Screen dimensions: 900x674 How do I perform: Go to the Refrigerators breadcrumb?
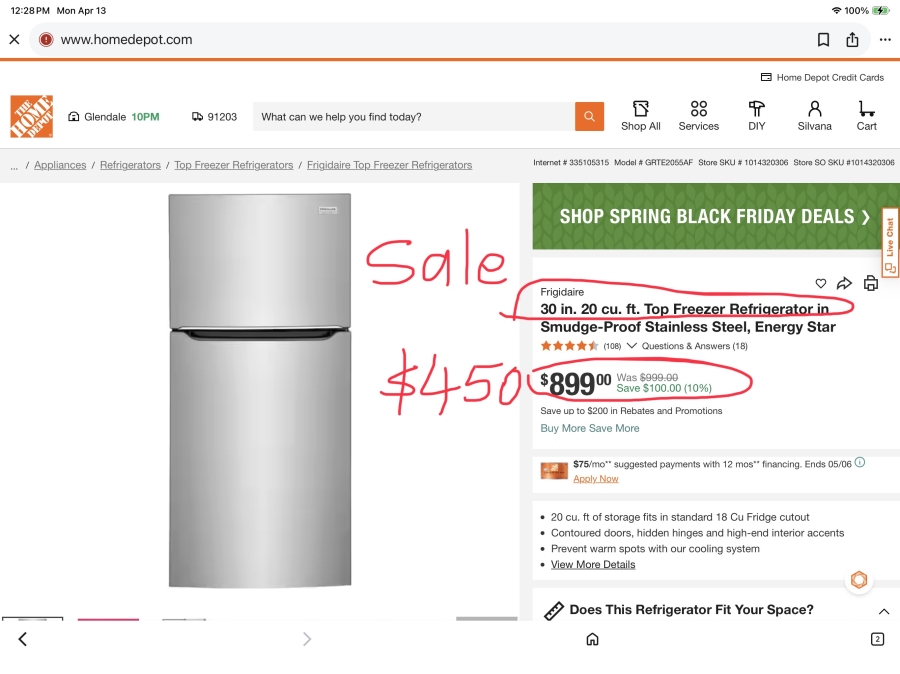click(130, 165)
